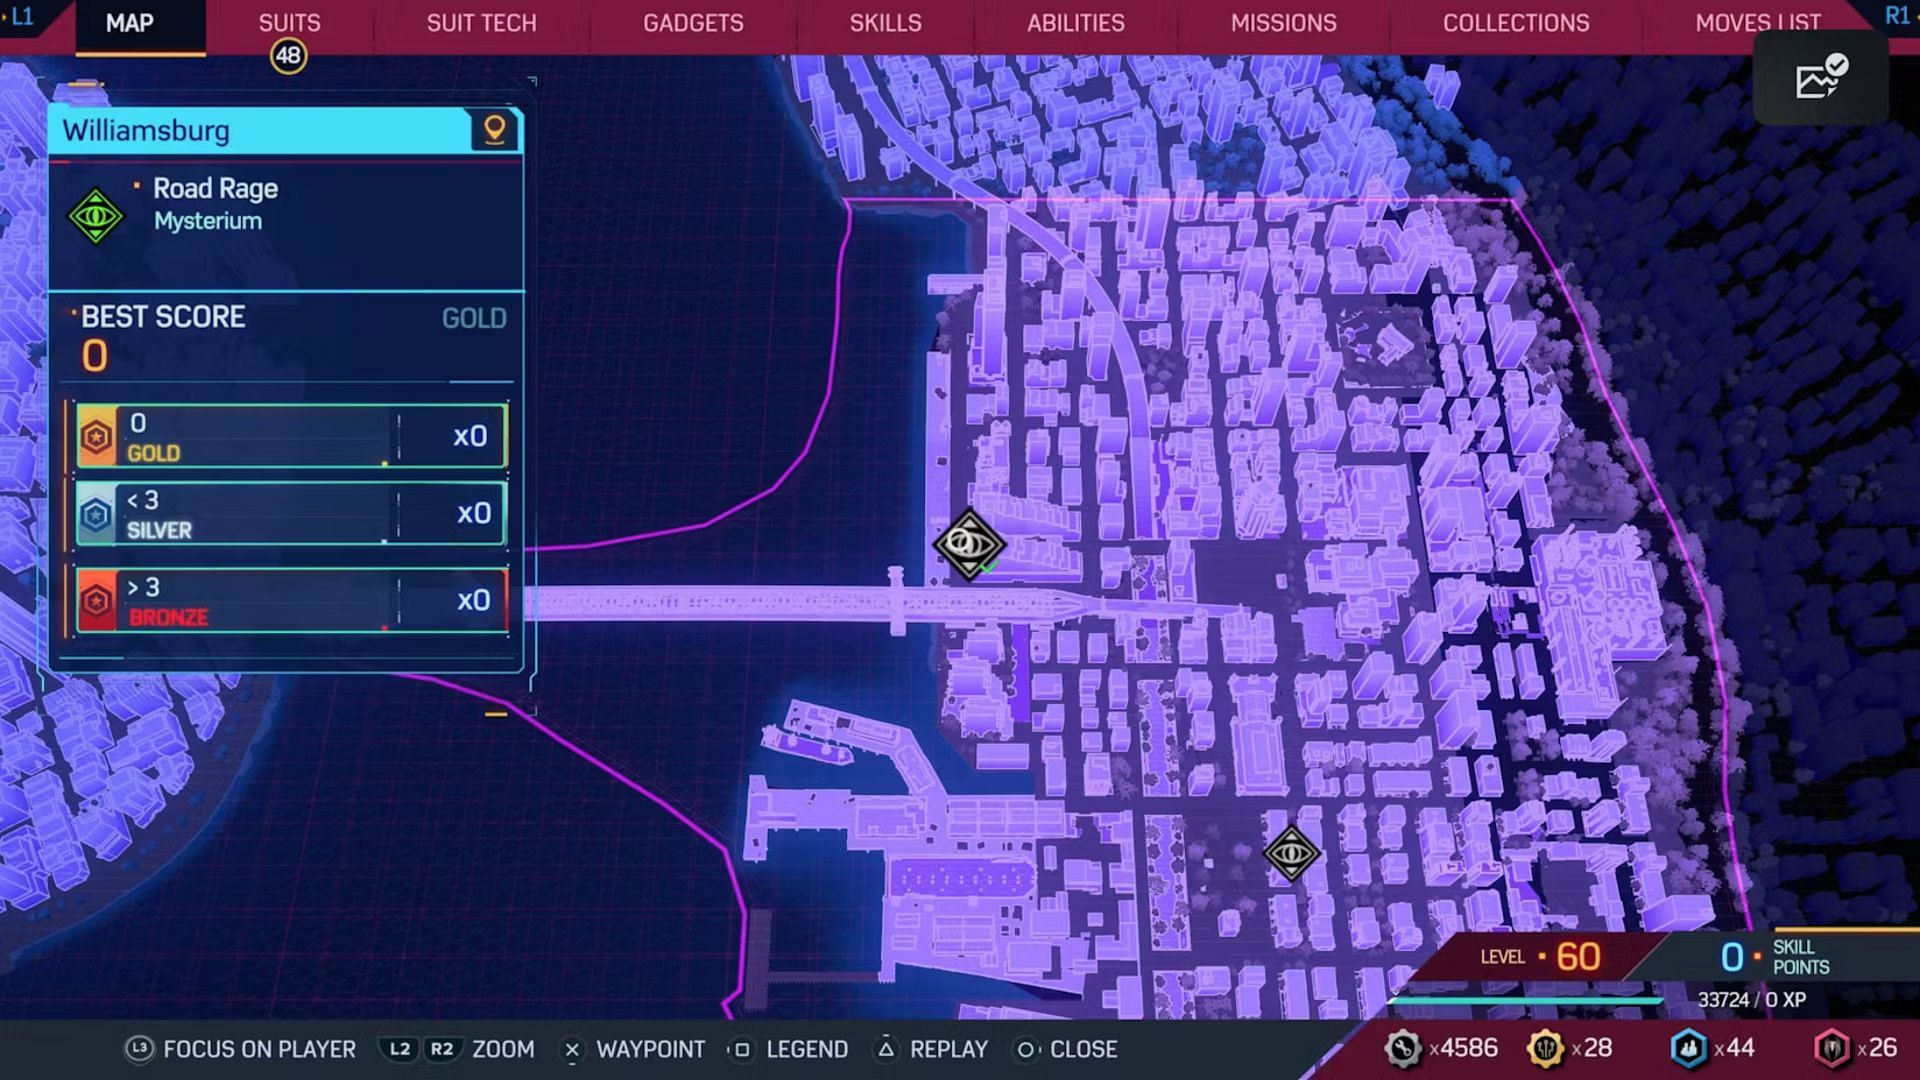
Task: Click the bronze medal icon
Action: point(97,601)
